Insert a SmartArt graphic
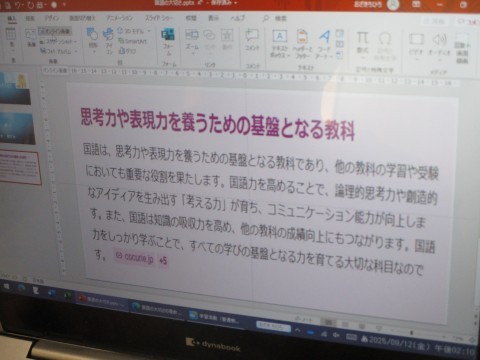 132,42
